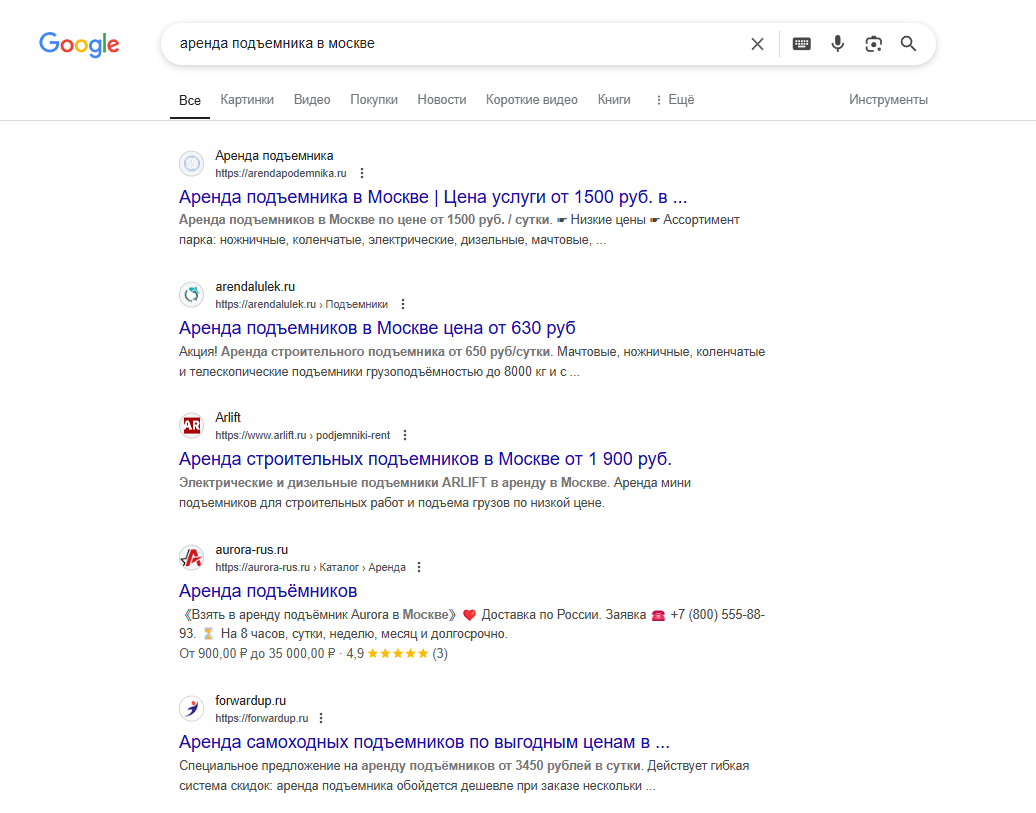Clear the search query with X

[x=757, y=44]
